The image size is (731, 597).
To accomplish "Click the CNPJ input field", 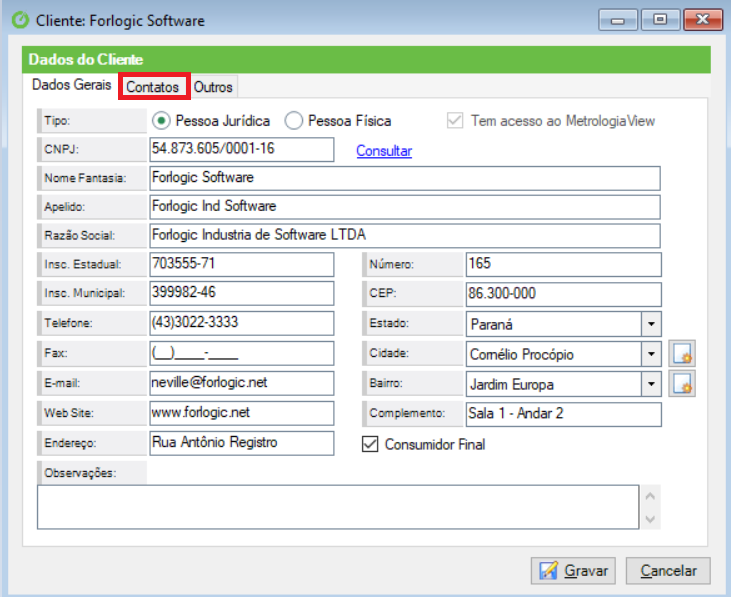I will tap(241, 150).
